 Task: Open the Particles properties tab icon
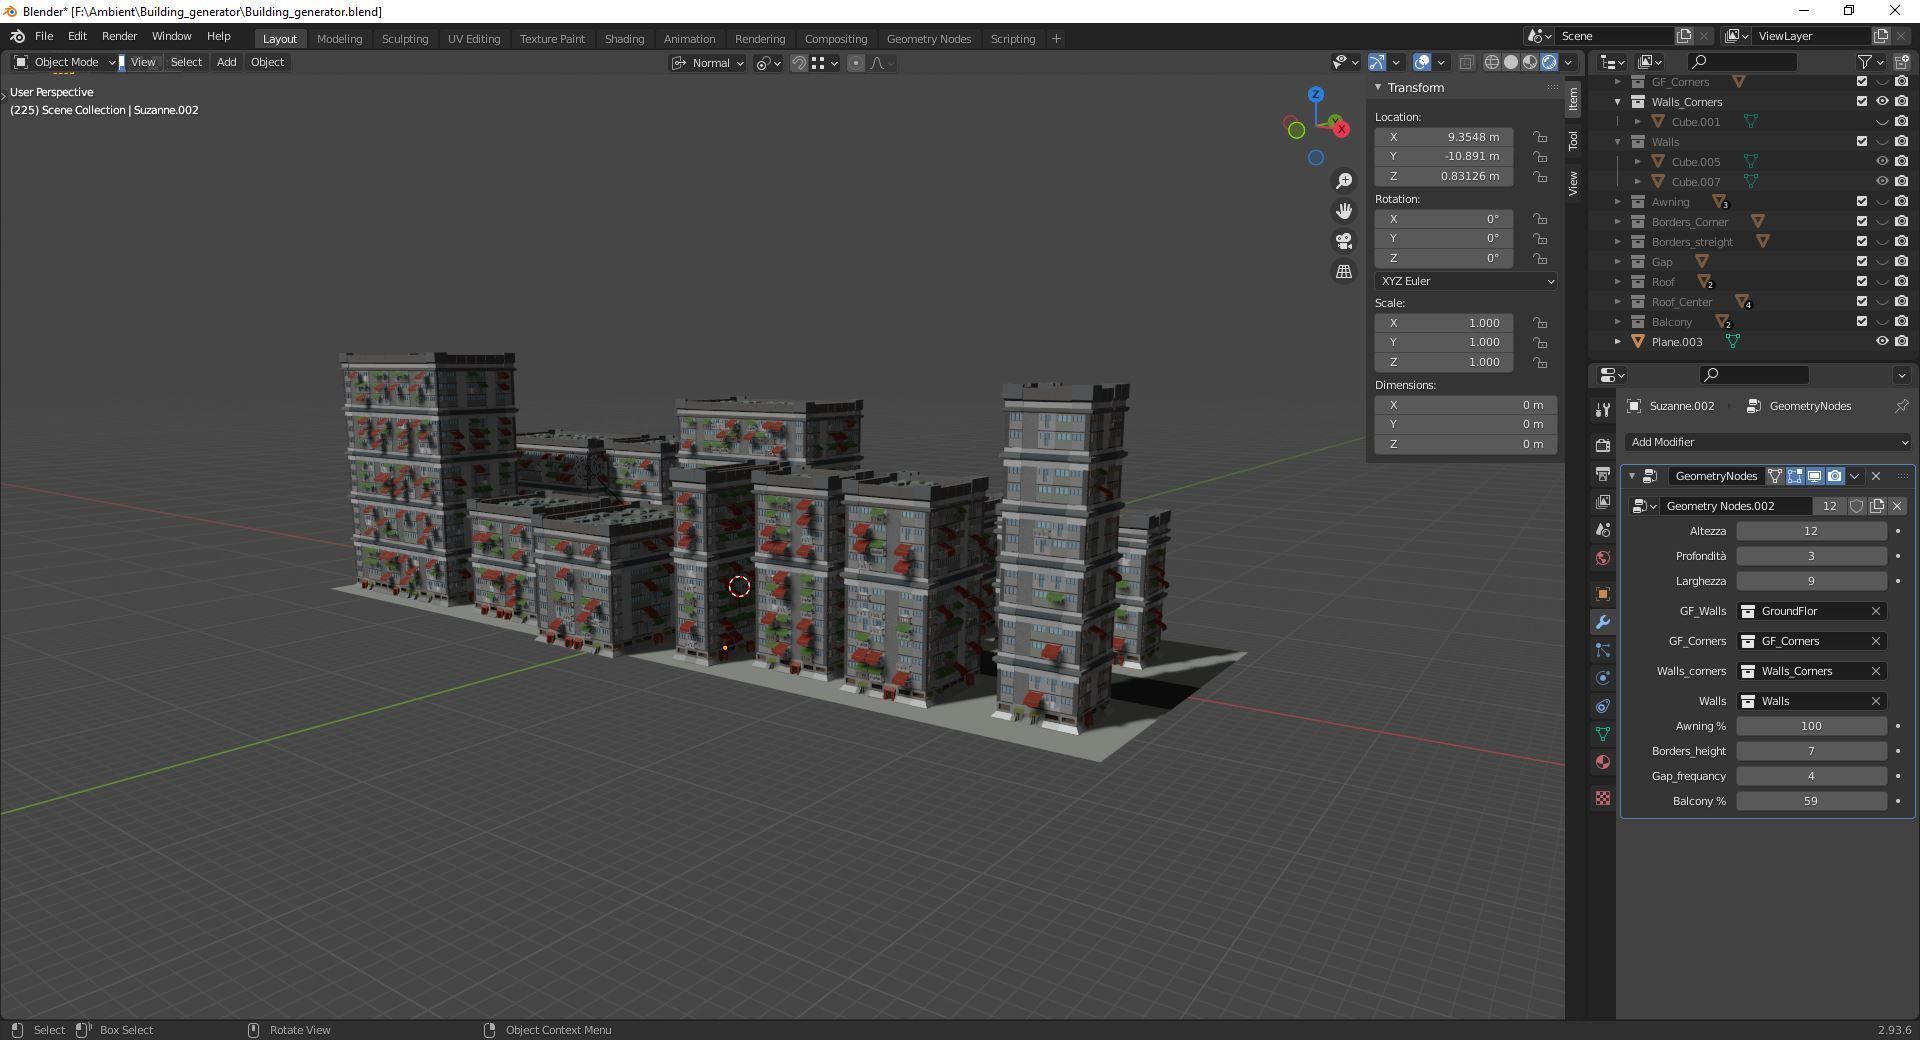click(x=1603, y=650)
